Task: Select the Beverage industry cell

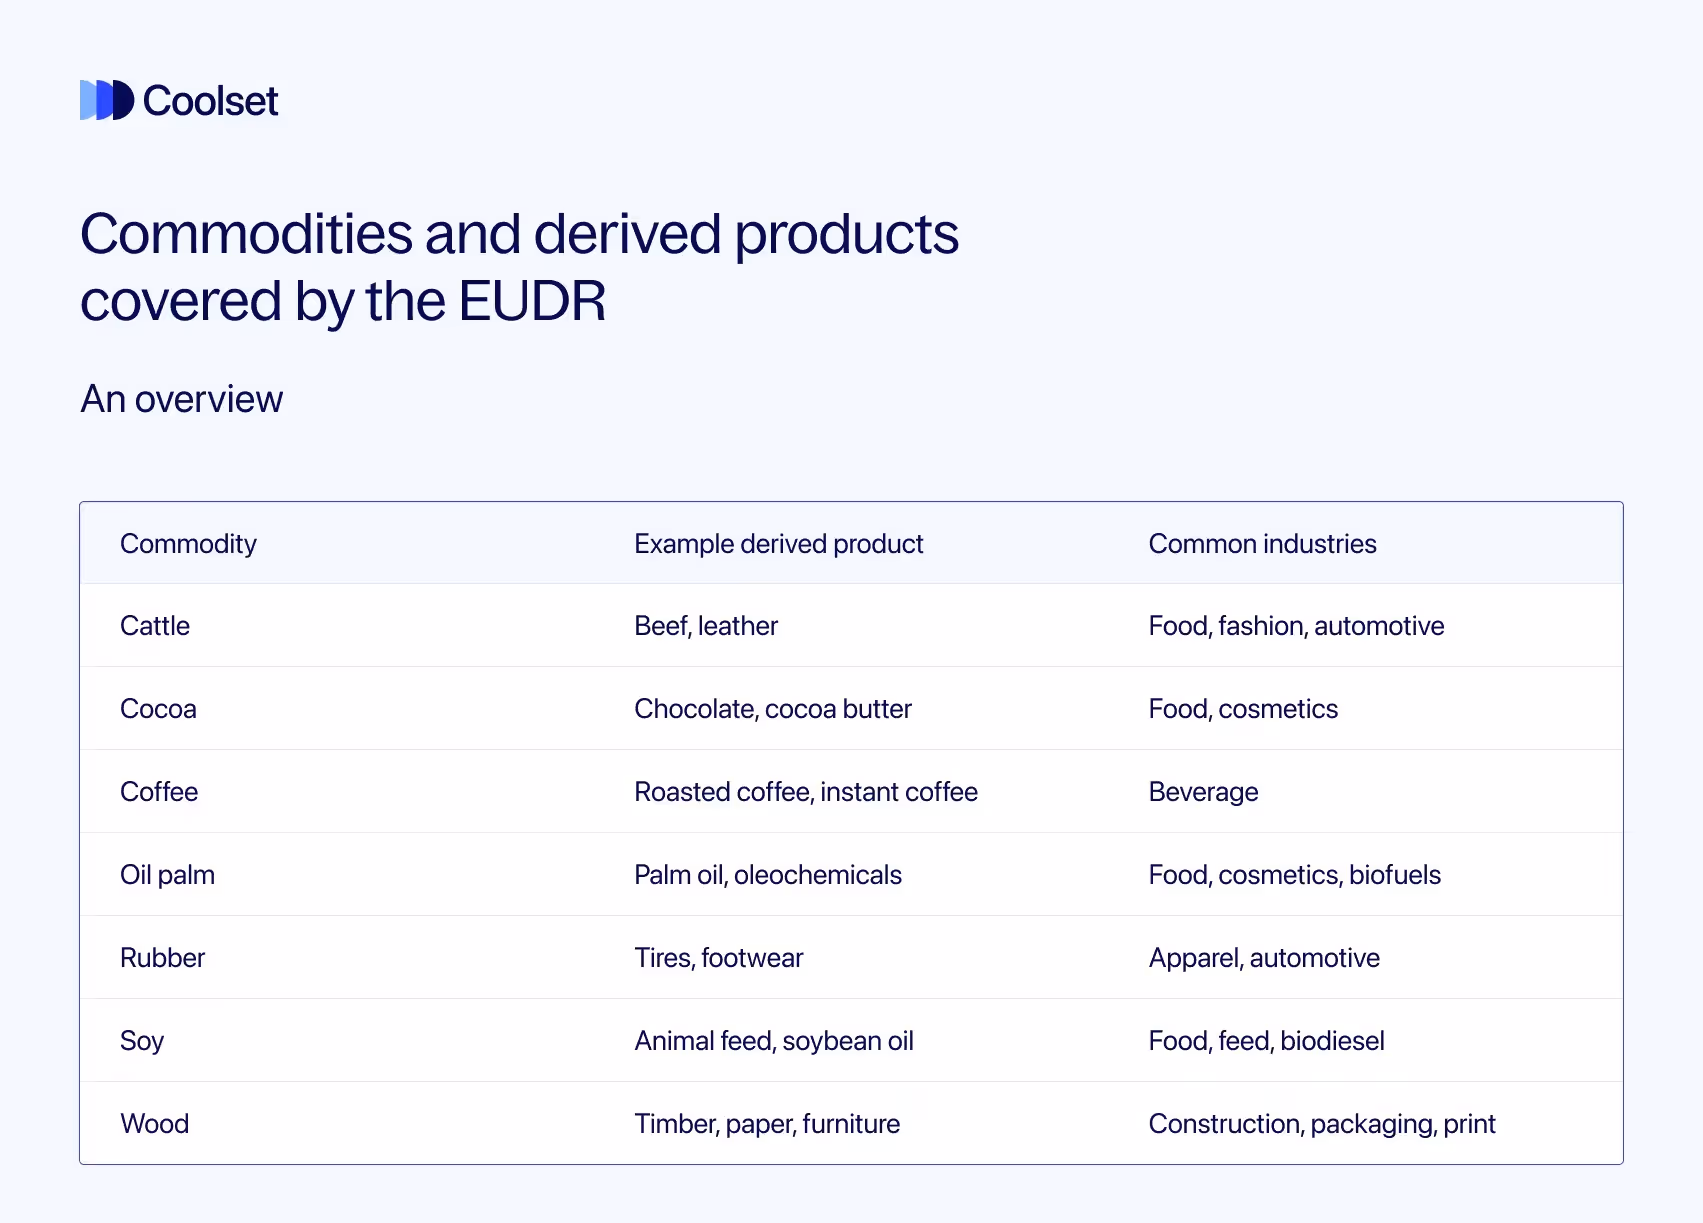Action: click(1203, 792)
